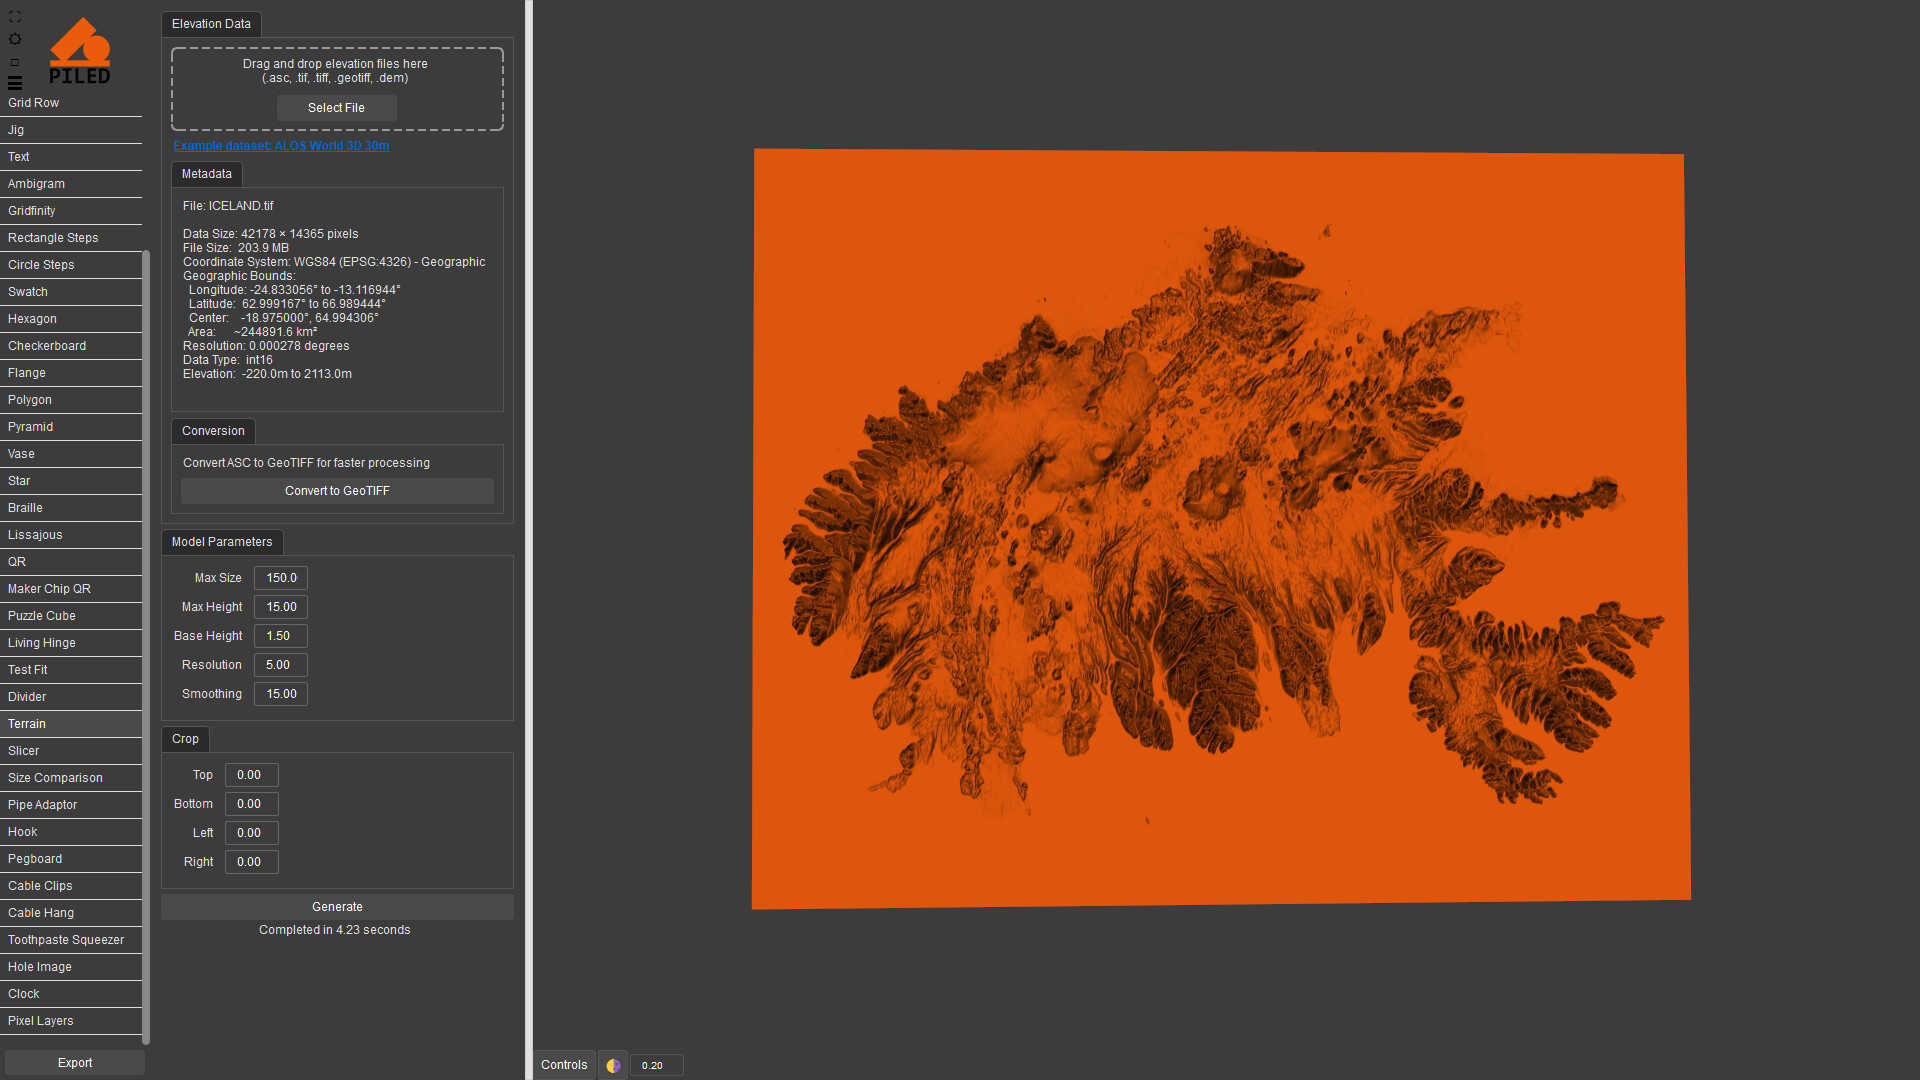The image size is (1920, 1080).
Task: Click the Smoothing value field
Action: 281,694
